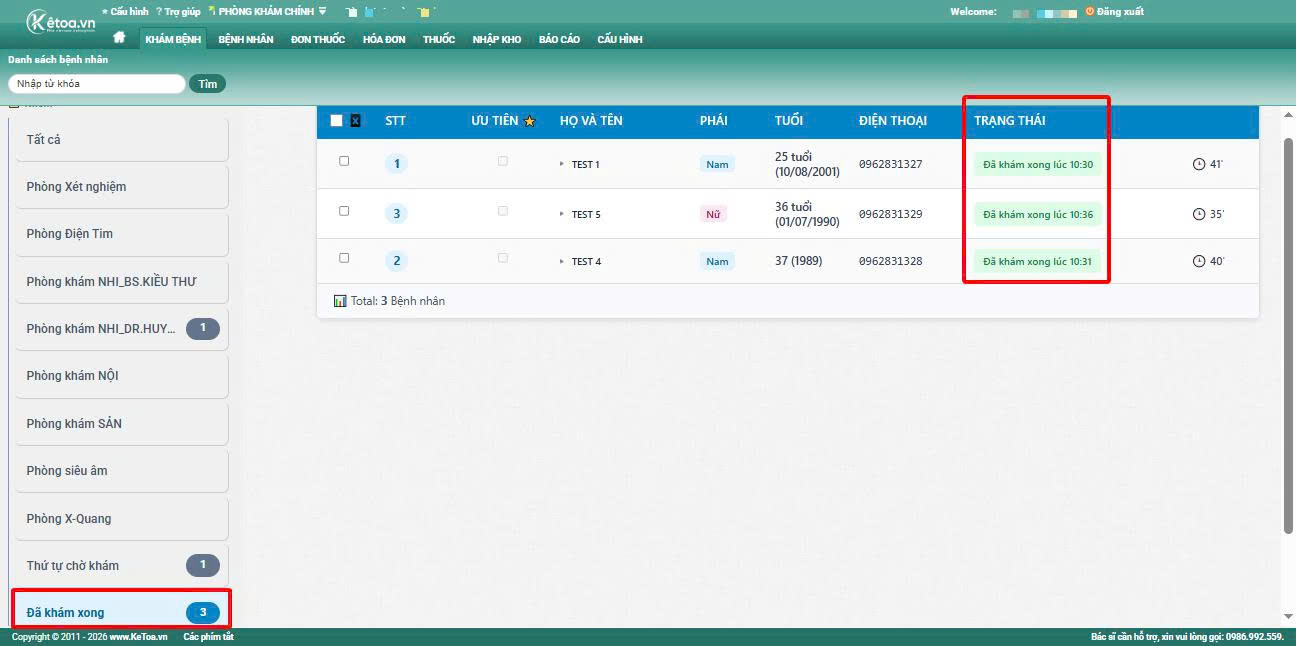
Task: Select Phòng siêu âm in the sidebar
Action: coord(121,471)
